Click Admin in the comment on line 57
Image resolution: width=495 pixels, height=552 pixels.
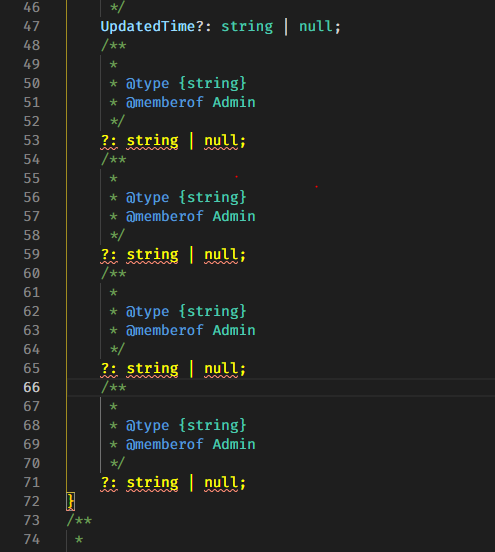tap(234, 217)
